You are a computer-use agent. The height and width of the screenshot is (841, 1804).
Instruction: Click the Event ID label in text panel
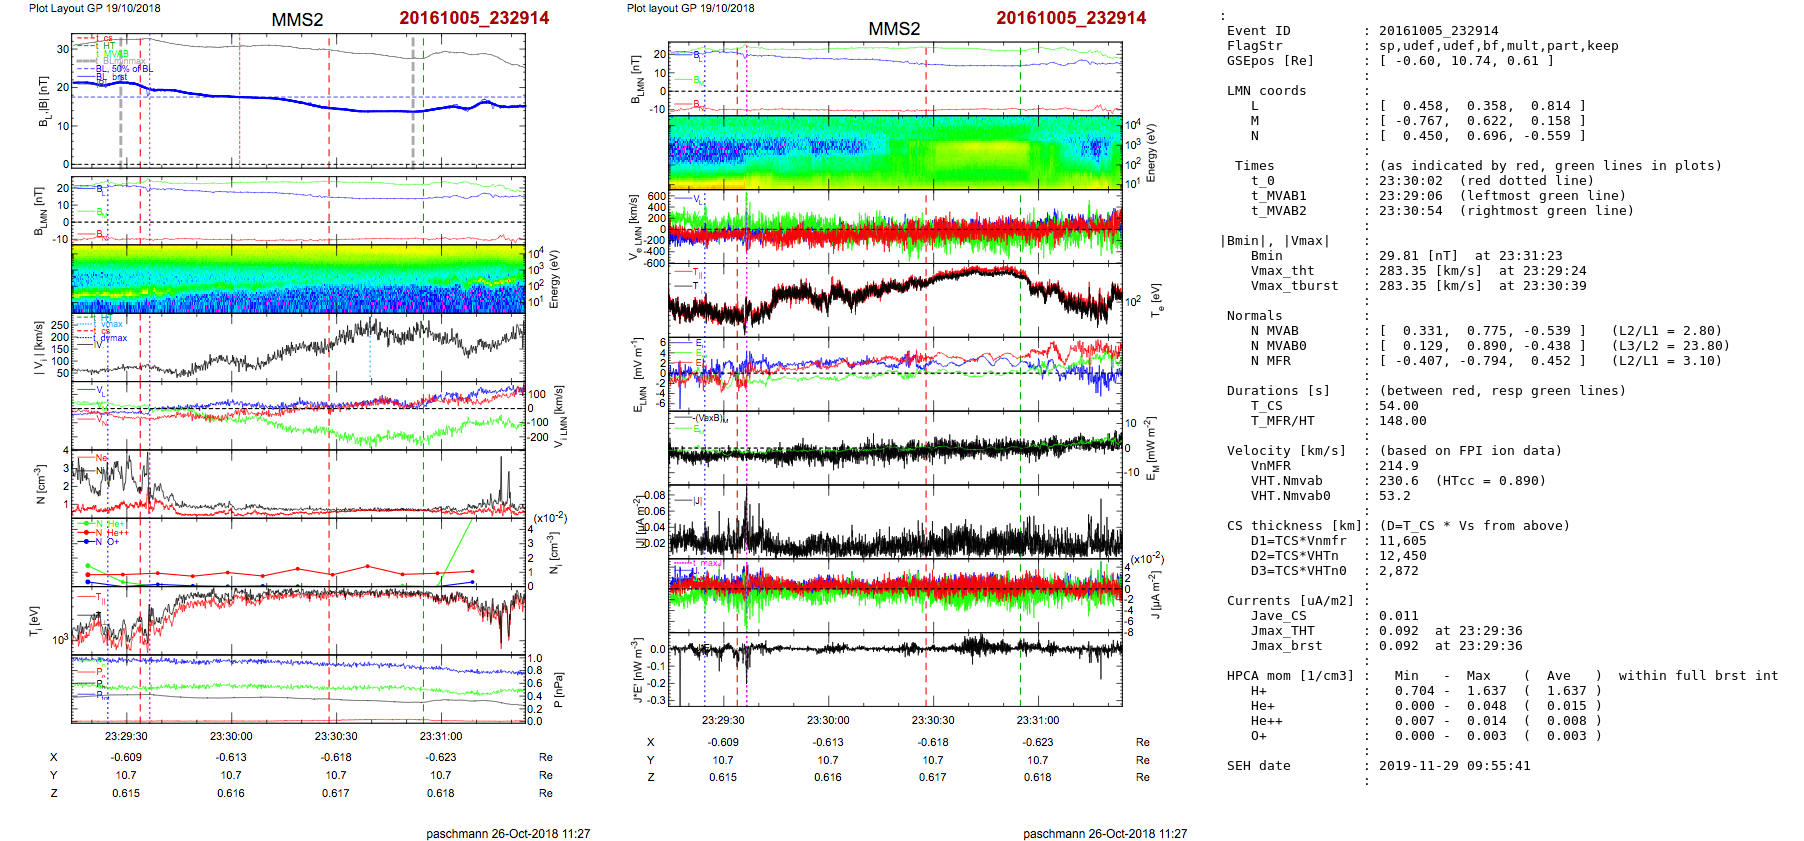click(1258, 31)
